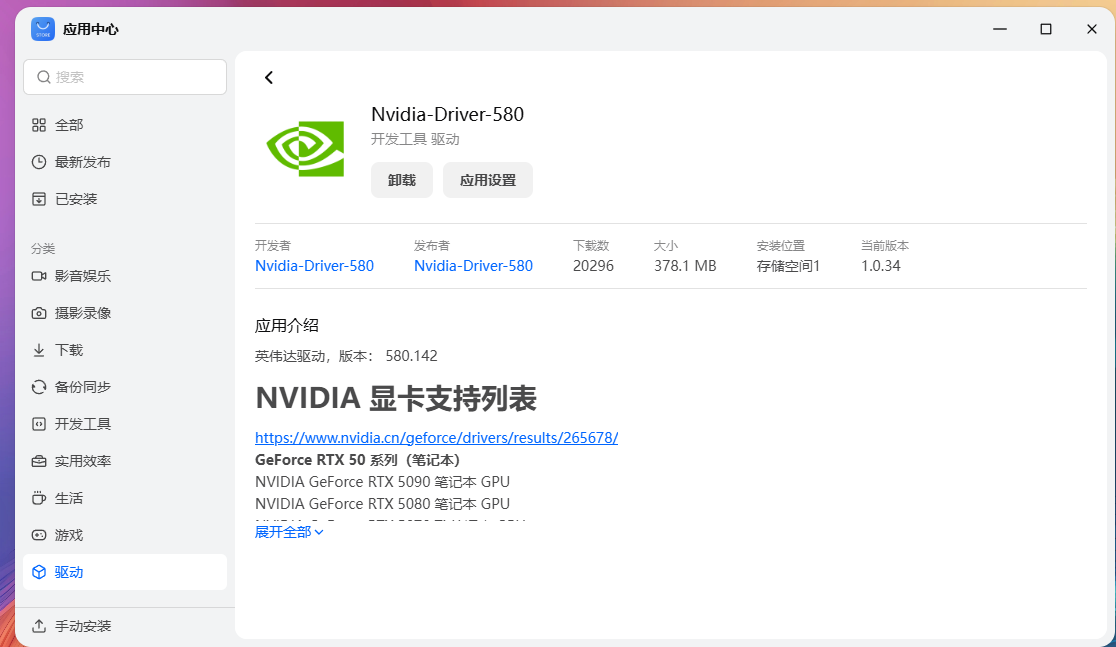Screen dimensions: 1116x647
Task: Click the install location 存储空间1
Action: pos(789,266)
